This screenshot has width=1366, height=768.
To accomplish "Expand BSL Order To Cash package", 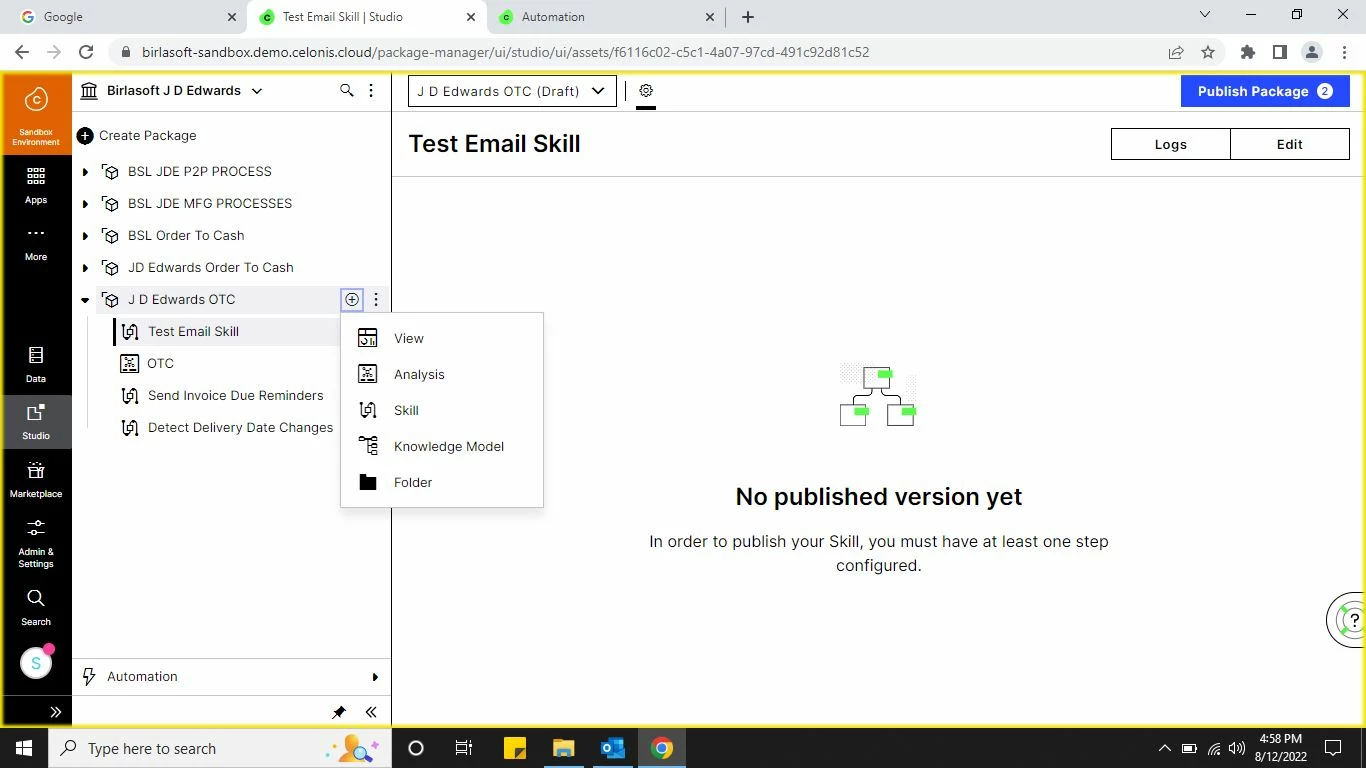I will [85, 236].
